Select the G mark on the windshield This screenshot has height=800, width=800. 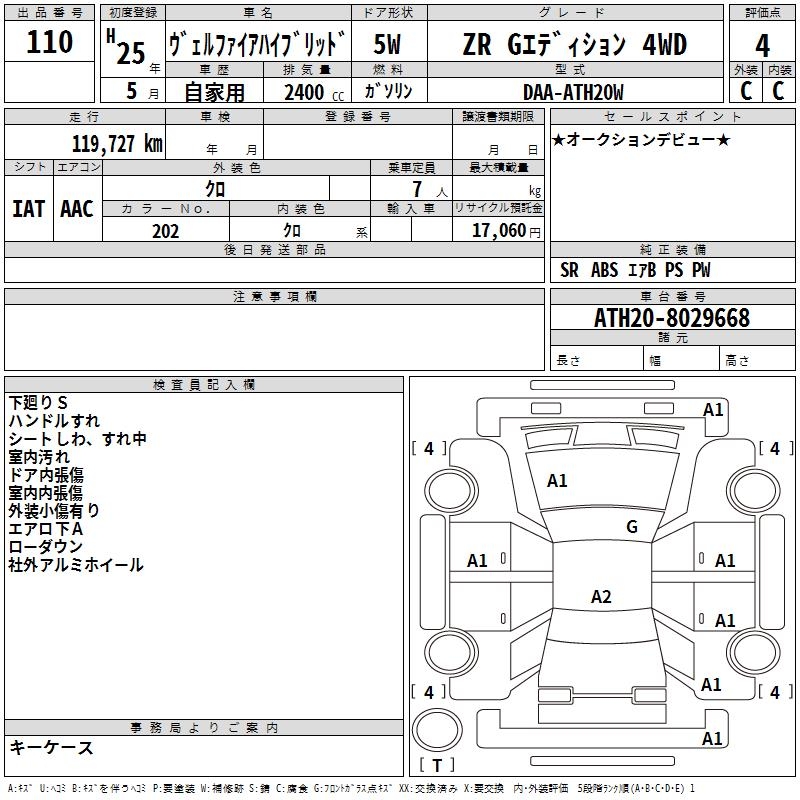click(x=631, y=527)
